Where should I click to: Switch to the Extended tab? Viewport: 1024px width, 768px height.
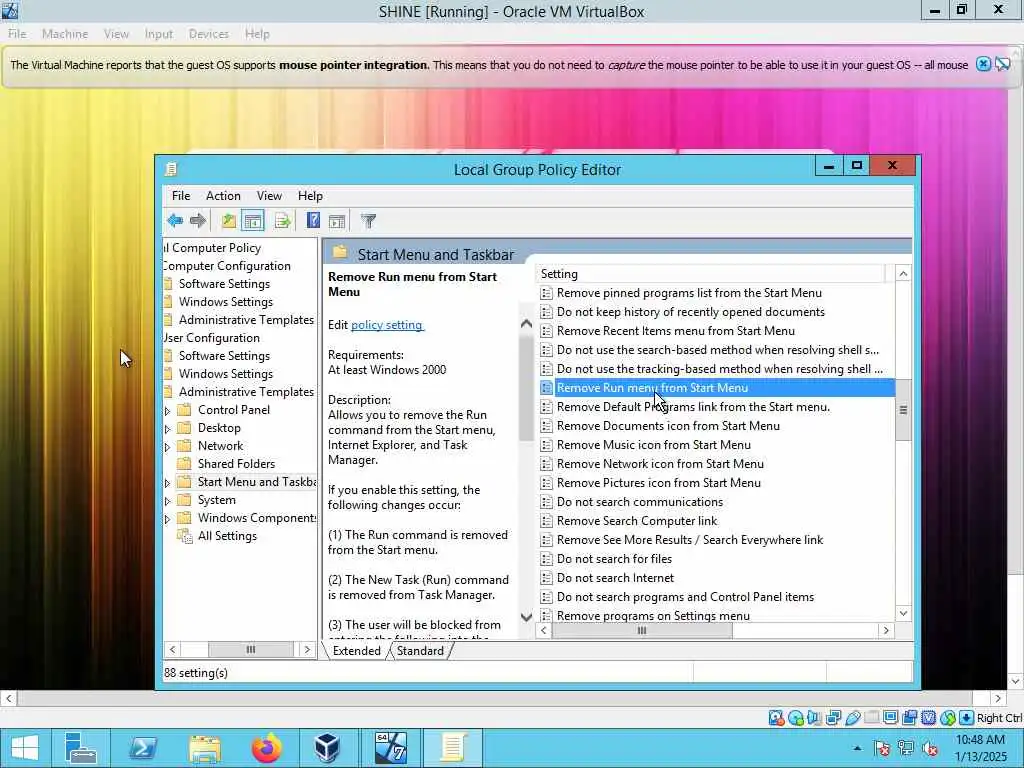click(357, 650)
